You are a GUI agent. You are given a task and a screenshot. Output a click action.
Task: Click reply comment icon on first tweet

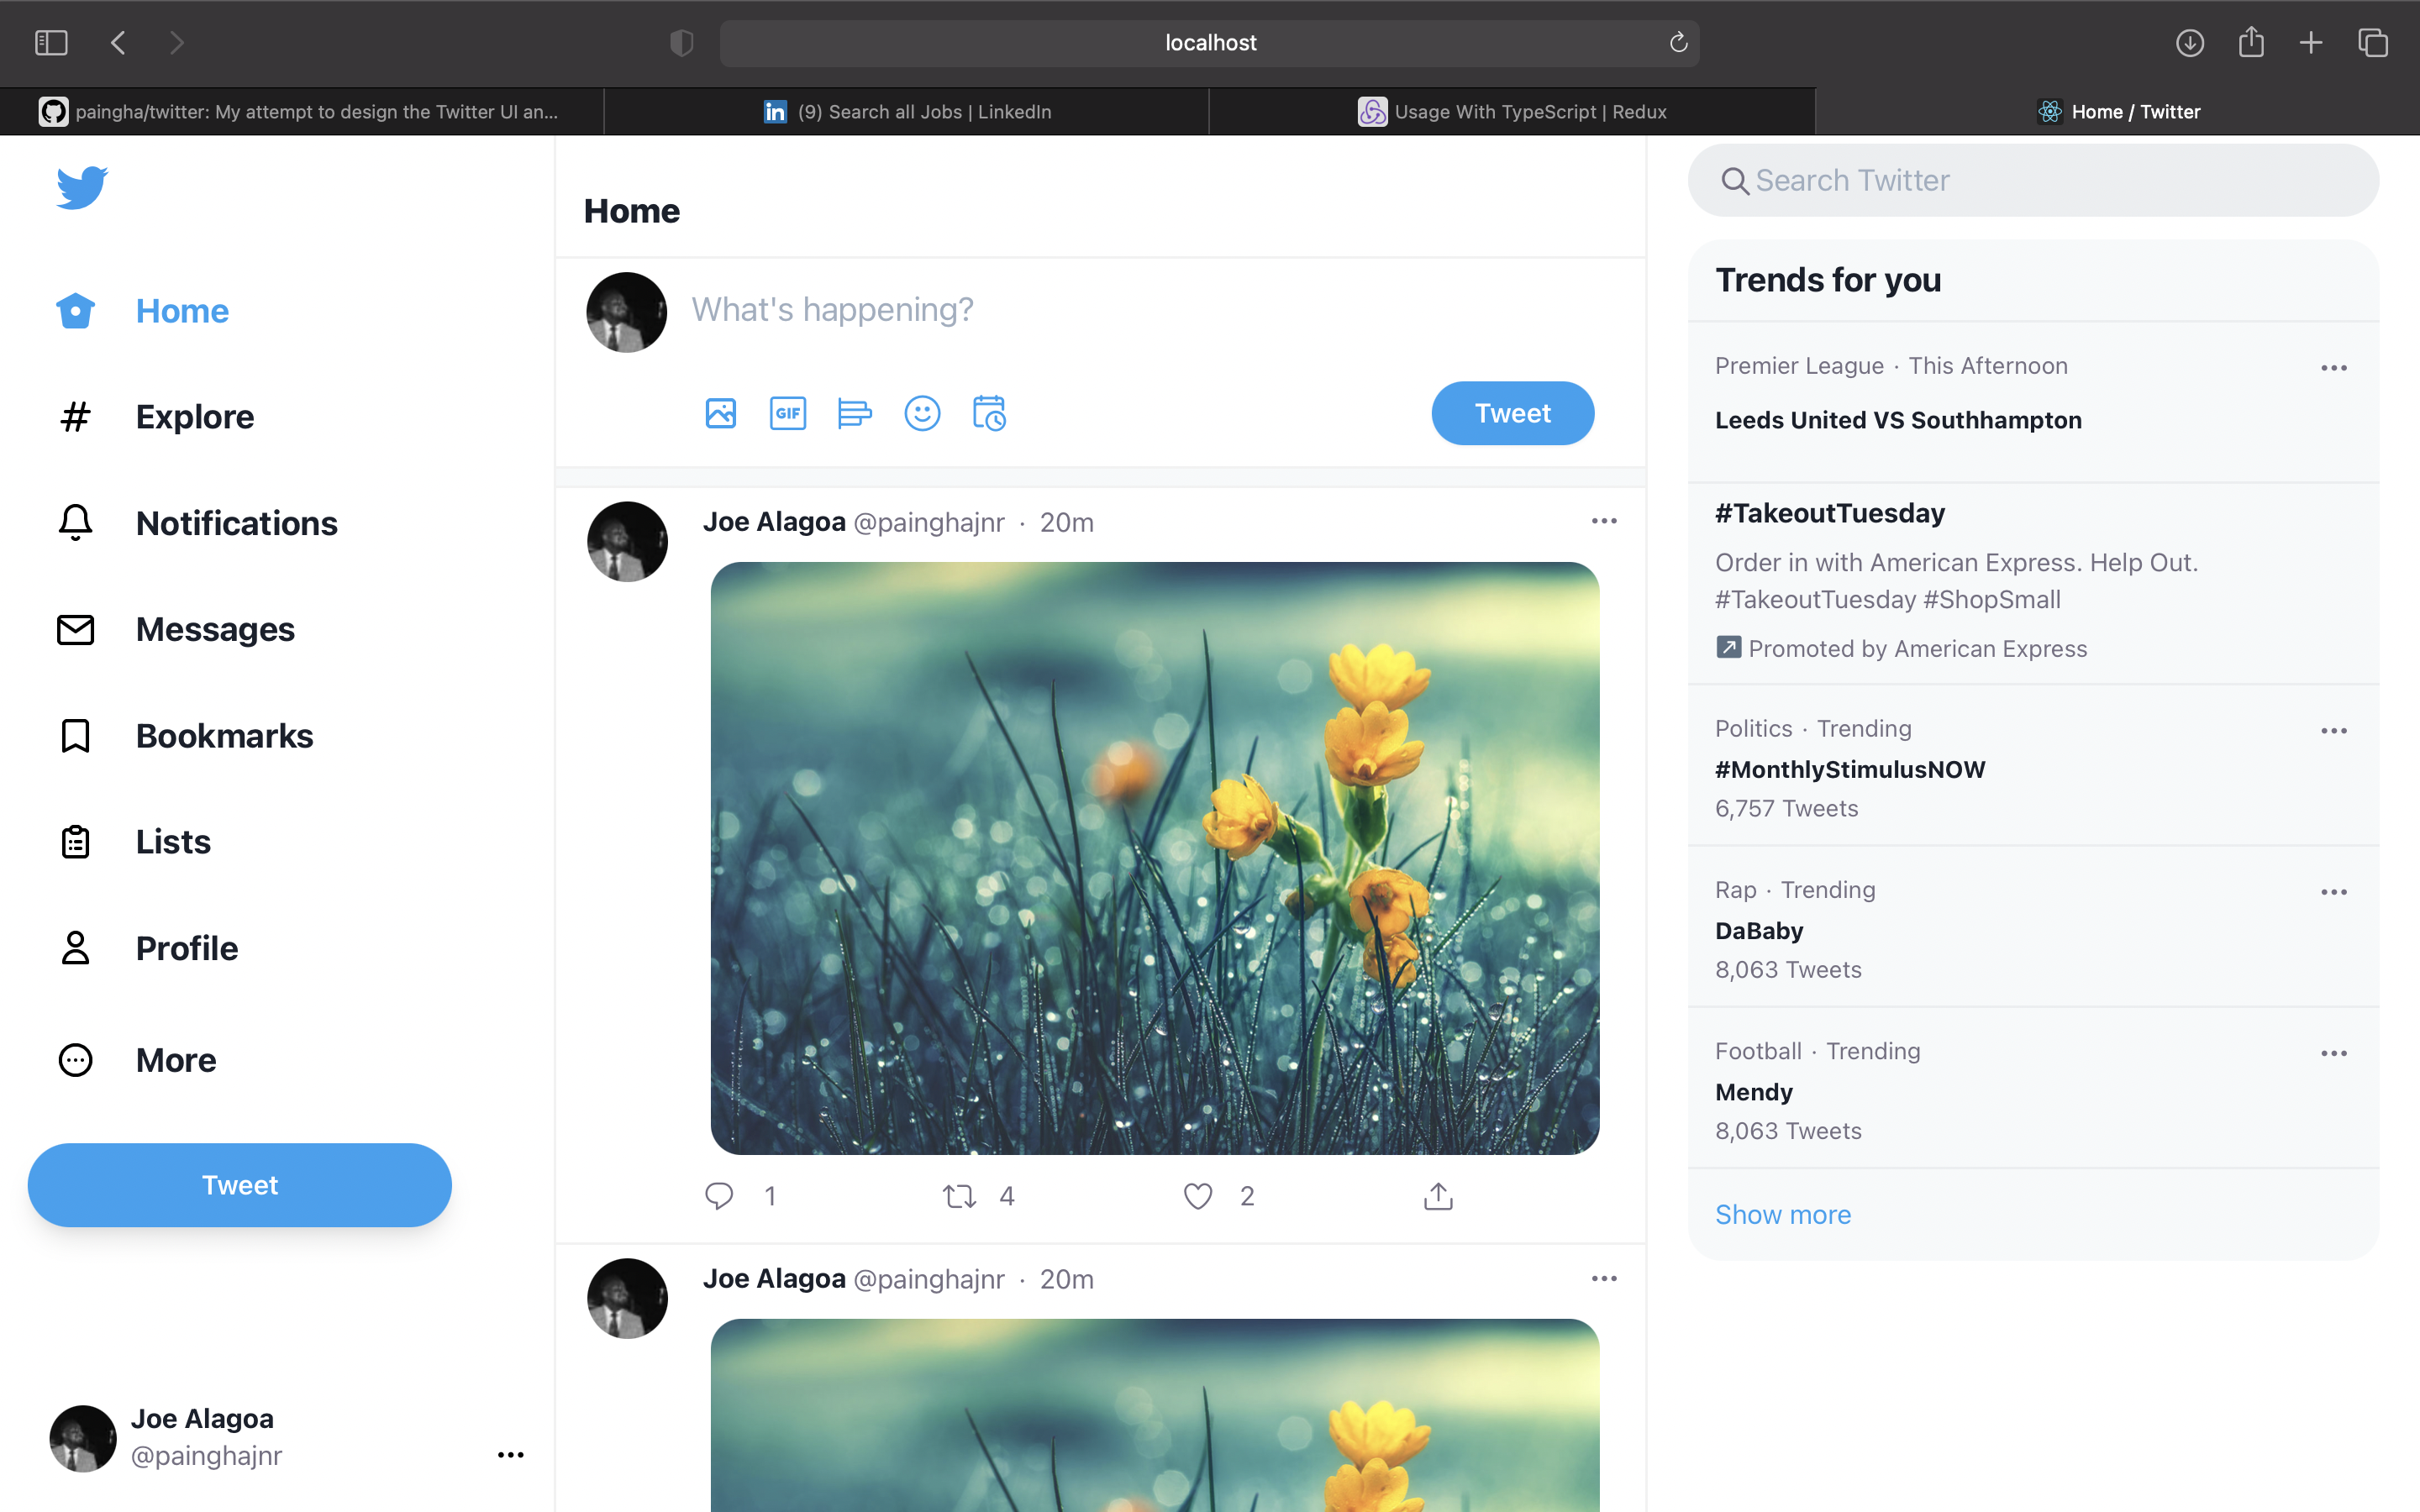tap(719, 1196)
